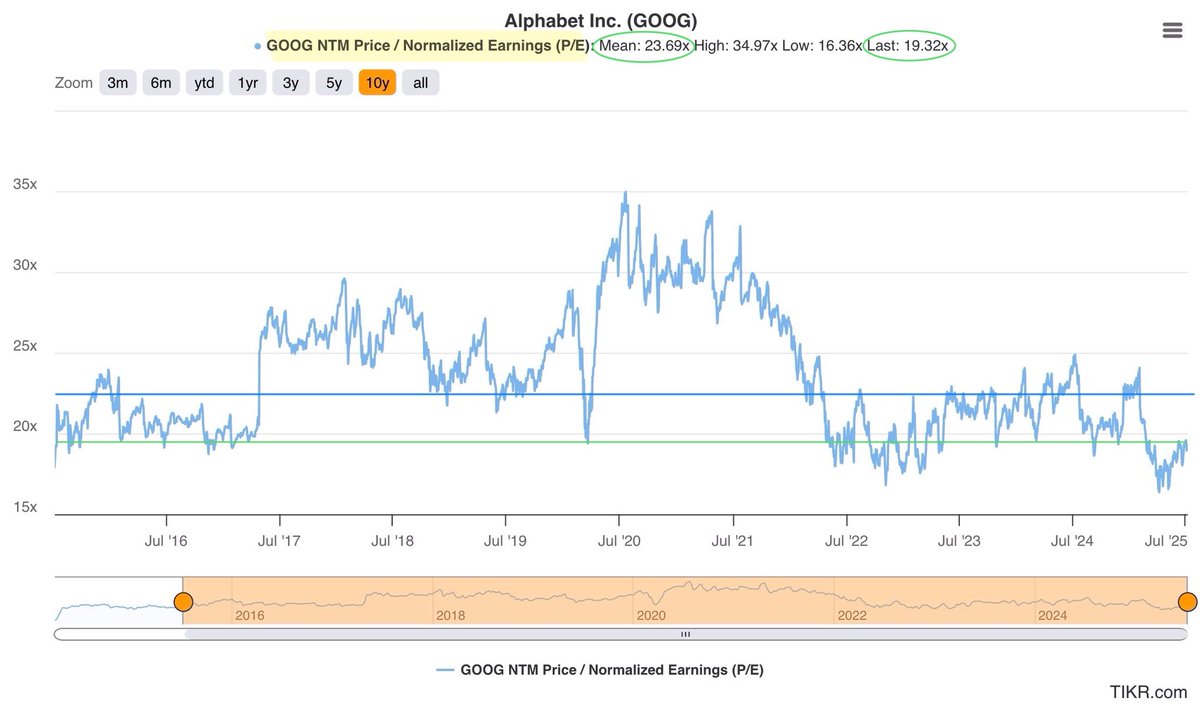Switch zoom to 3y

tap(291, 83)
